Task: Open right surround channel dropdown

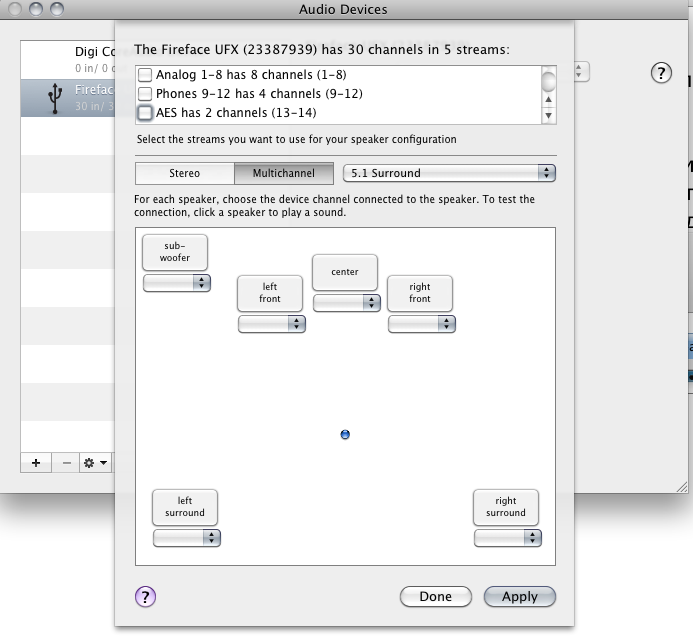Action: click(x=508, y=538)
